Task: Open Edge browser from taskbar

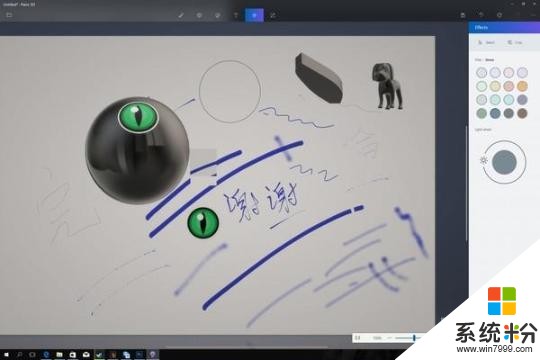Action: click(x=46, y=354)
